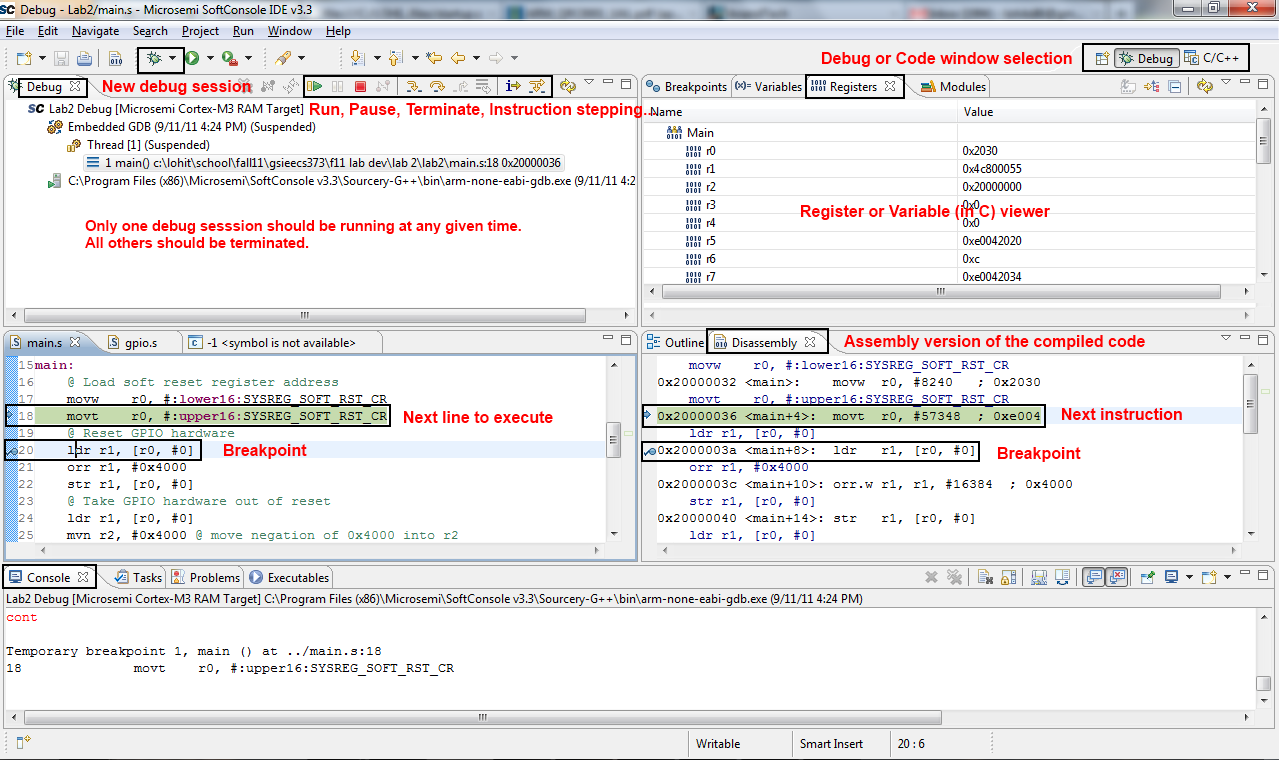The image size is (1279, 760).
Task: Click the External Tools launch icon
Action: [229, 58]
